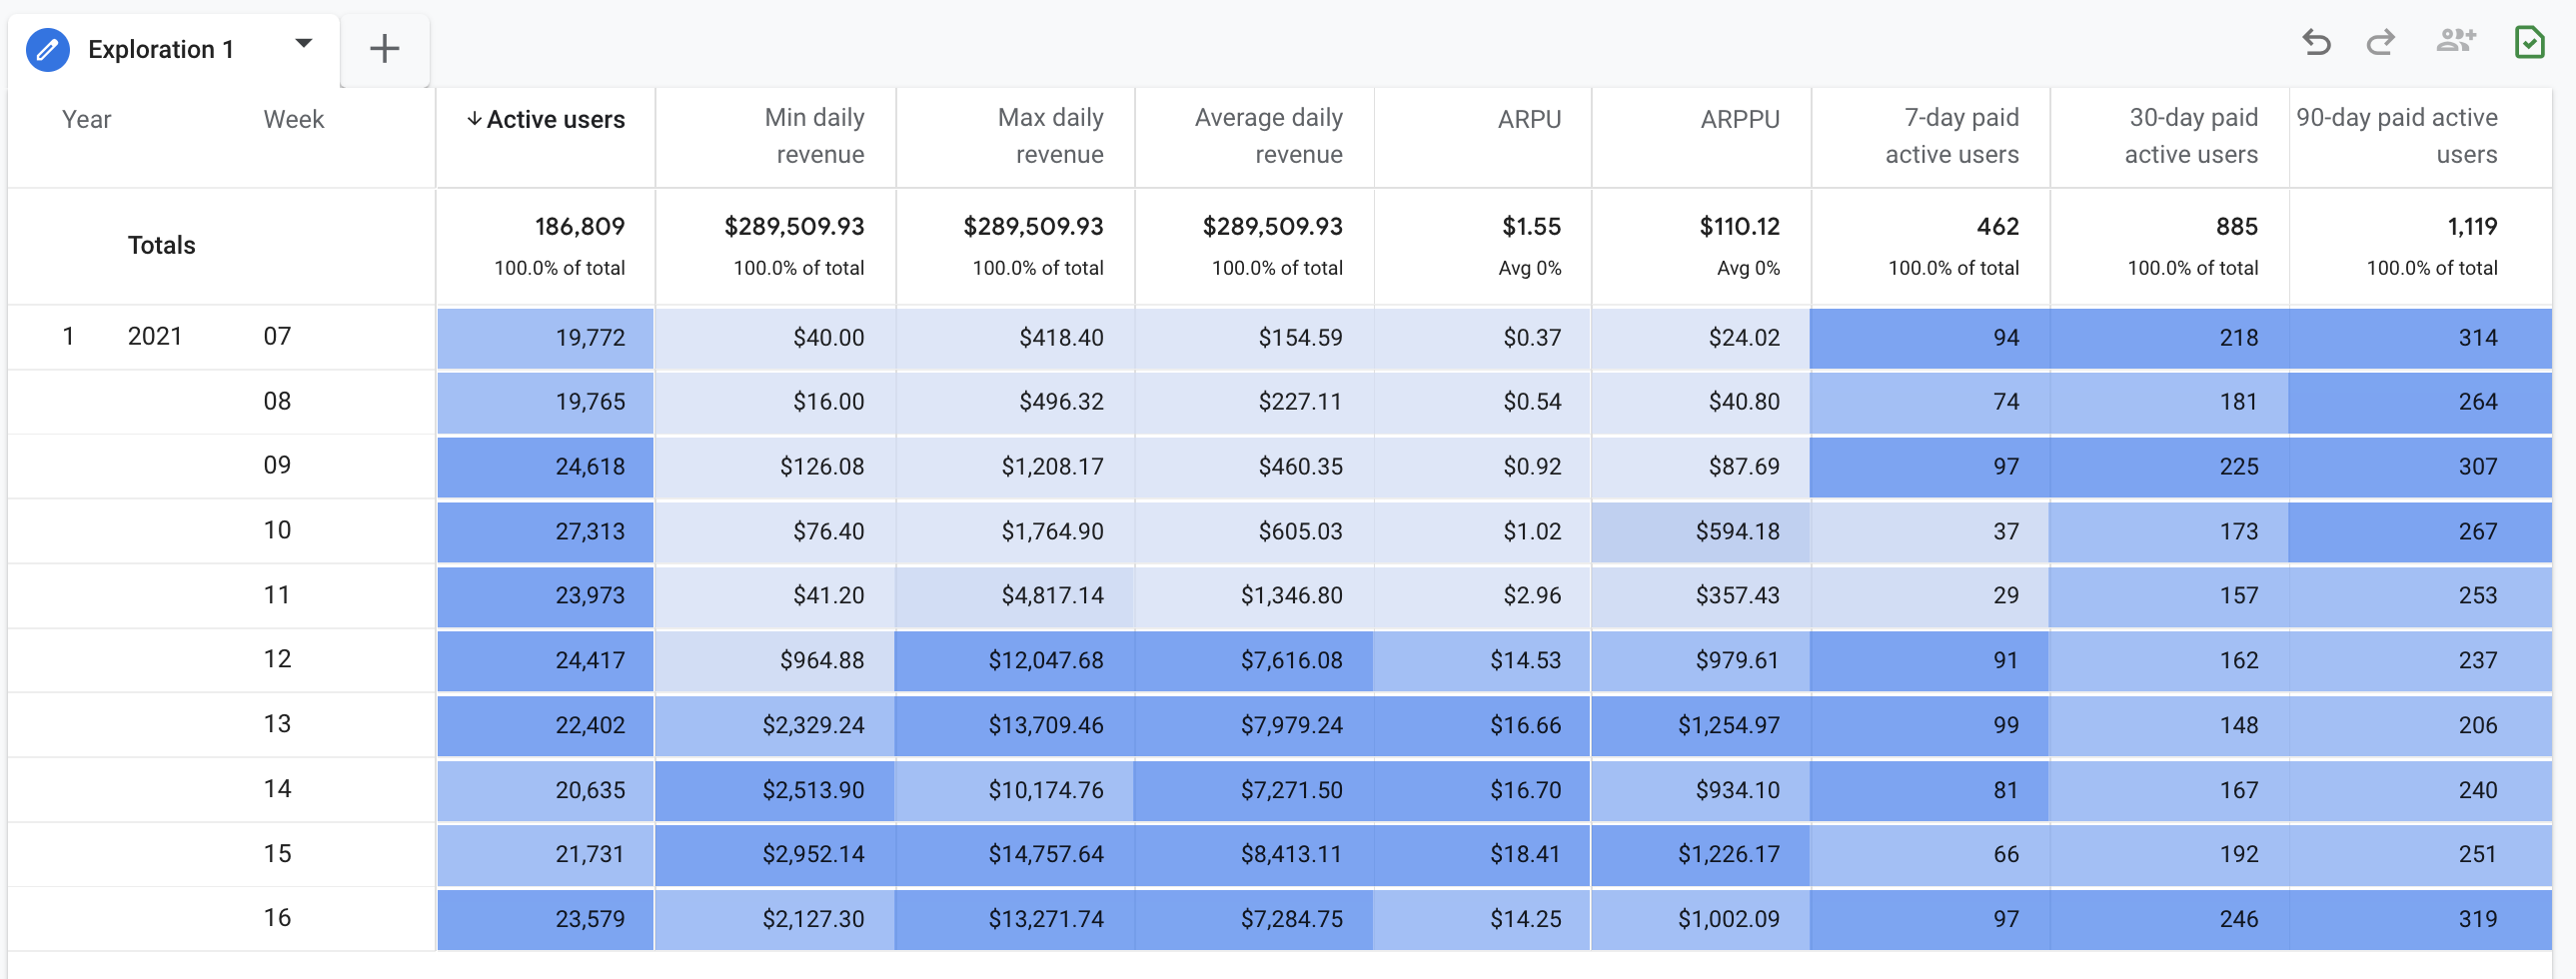2576x979 pixels.
Task: Click the Week dimension header
Action: [x=293, y=119]
